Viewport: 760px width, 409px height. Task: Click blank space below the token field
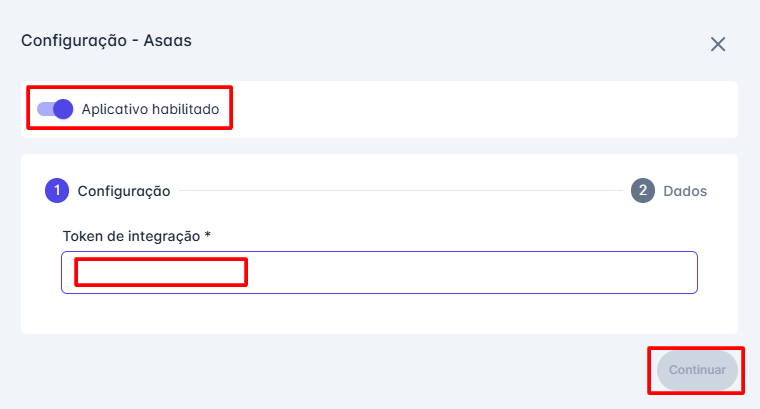coord(379,314)
